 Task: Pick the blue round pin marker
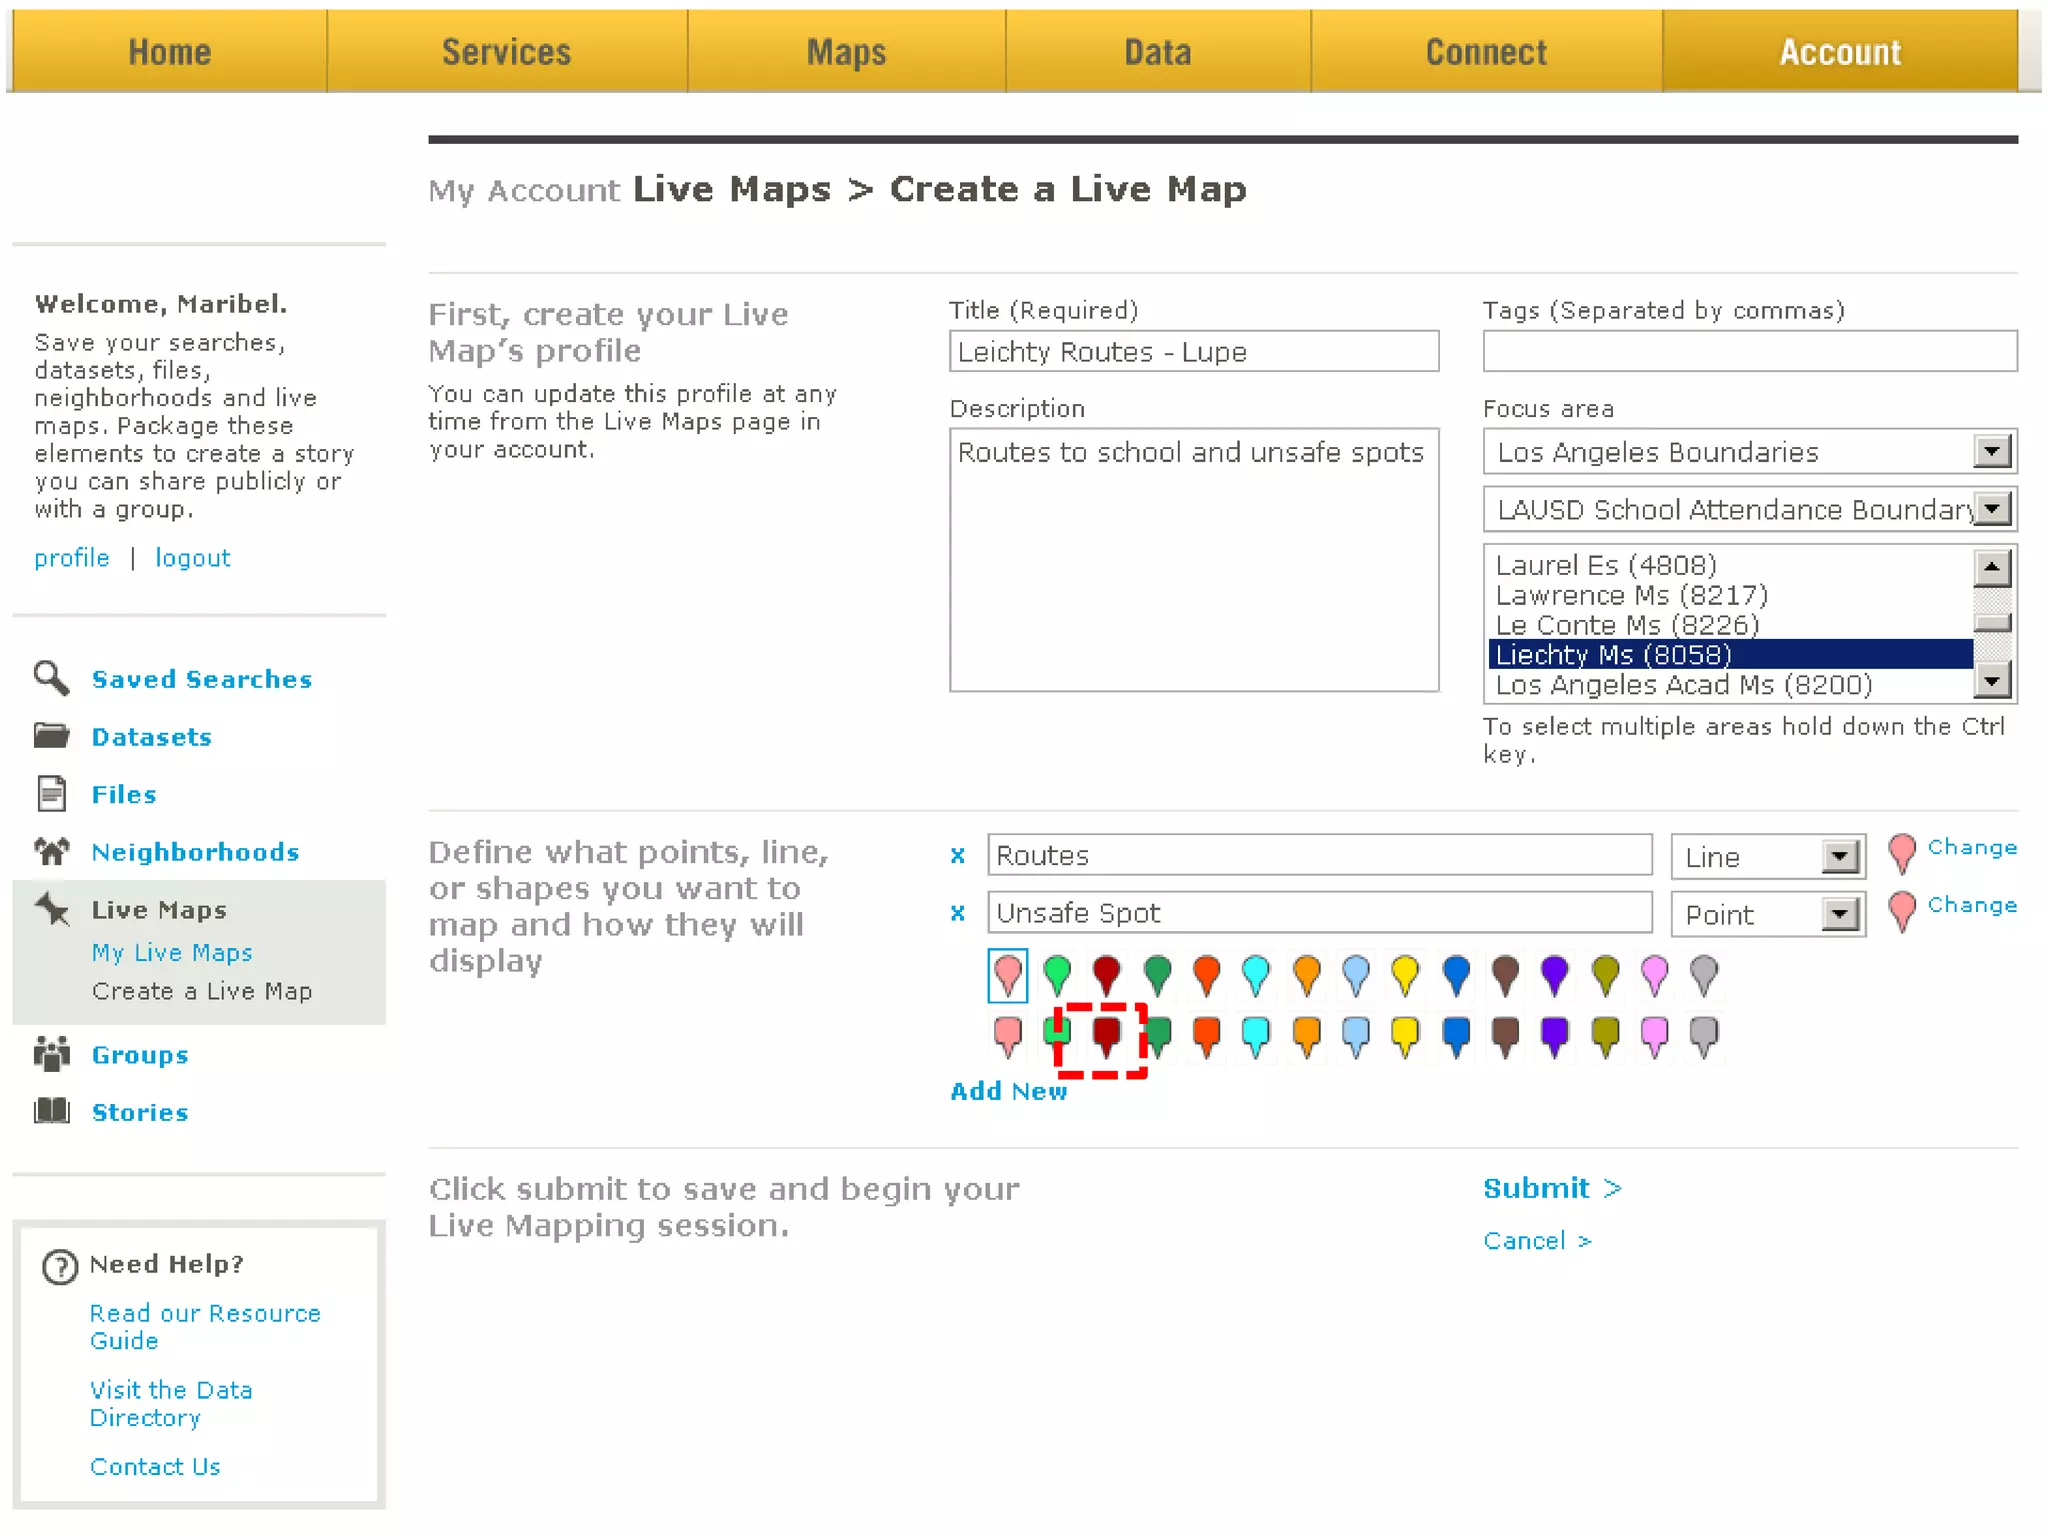(x=1457, y=975)
